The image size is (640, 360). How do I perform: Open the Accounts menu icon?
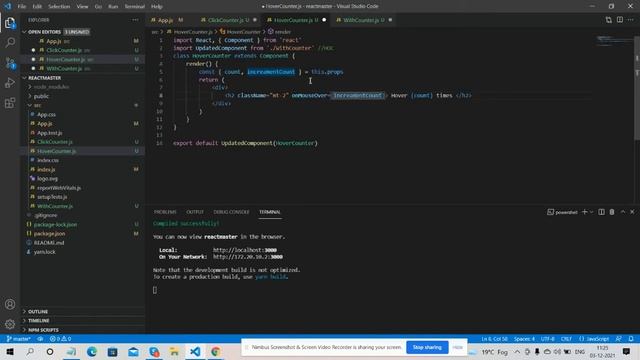[x=10, y=304]
